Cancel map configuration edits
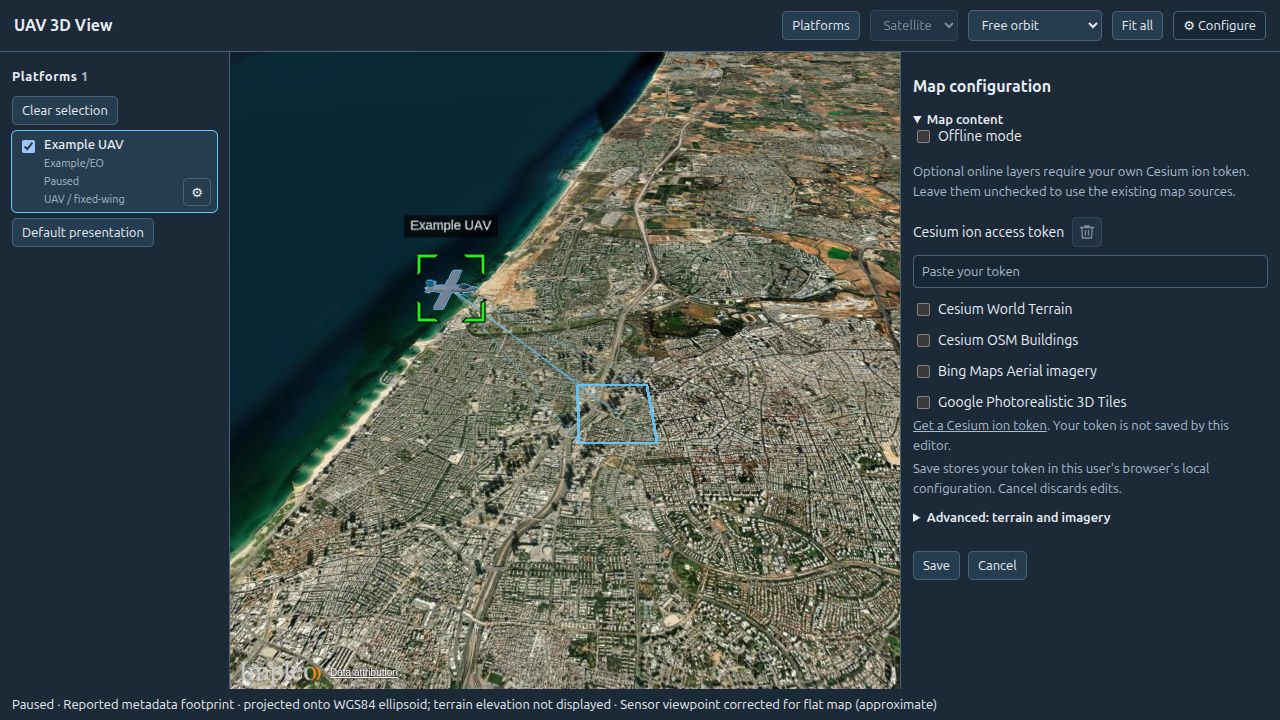1280x720 pixels. 997,566
